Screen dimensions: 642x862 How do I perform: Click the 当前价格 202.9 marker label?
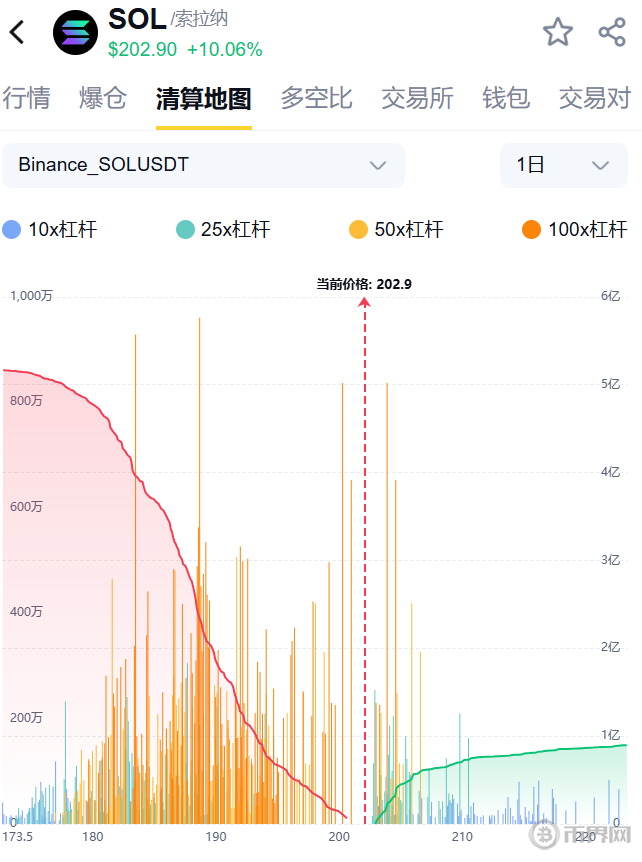[364, 284]
